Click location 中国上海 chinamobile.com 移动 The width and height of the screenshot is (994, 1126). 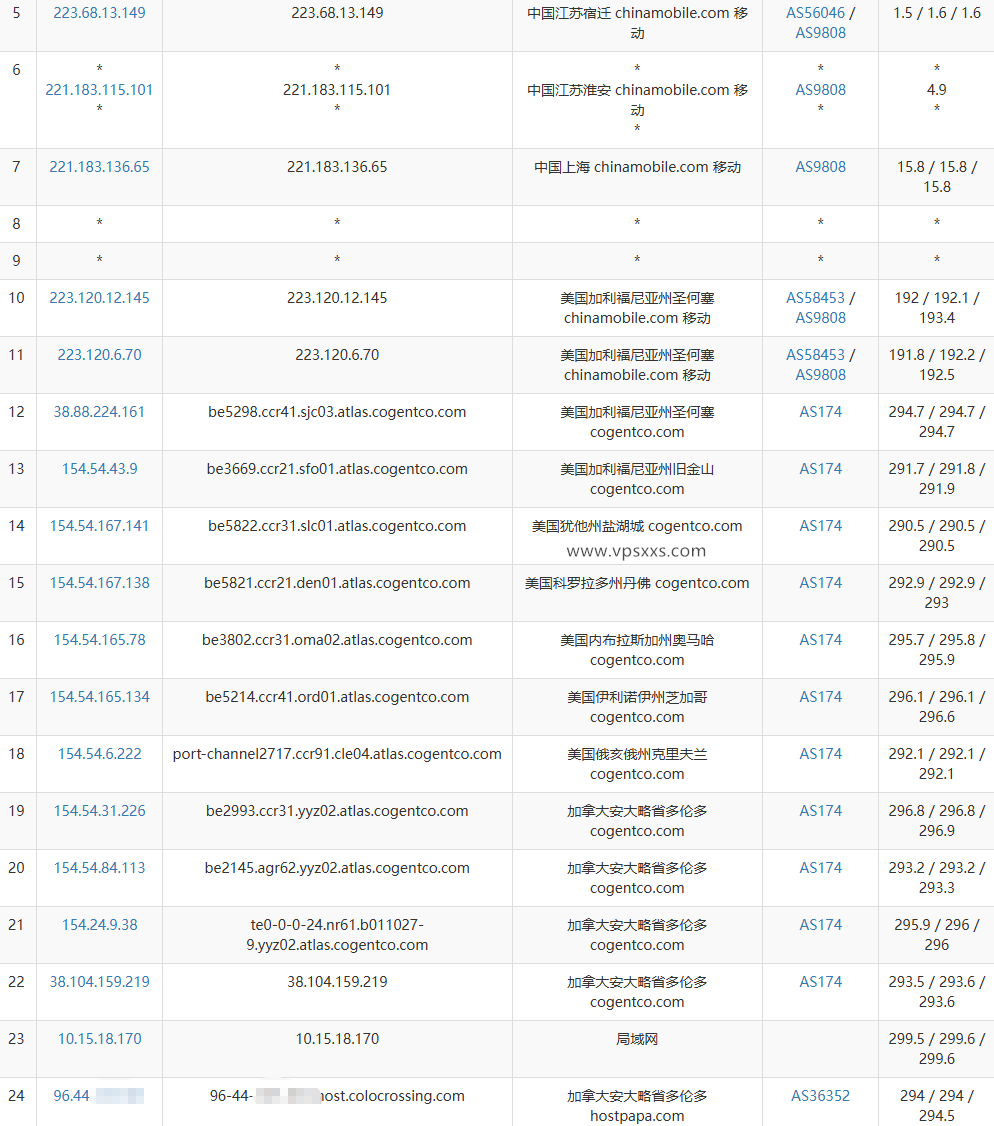(637, 167)
